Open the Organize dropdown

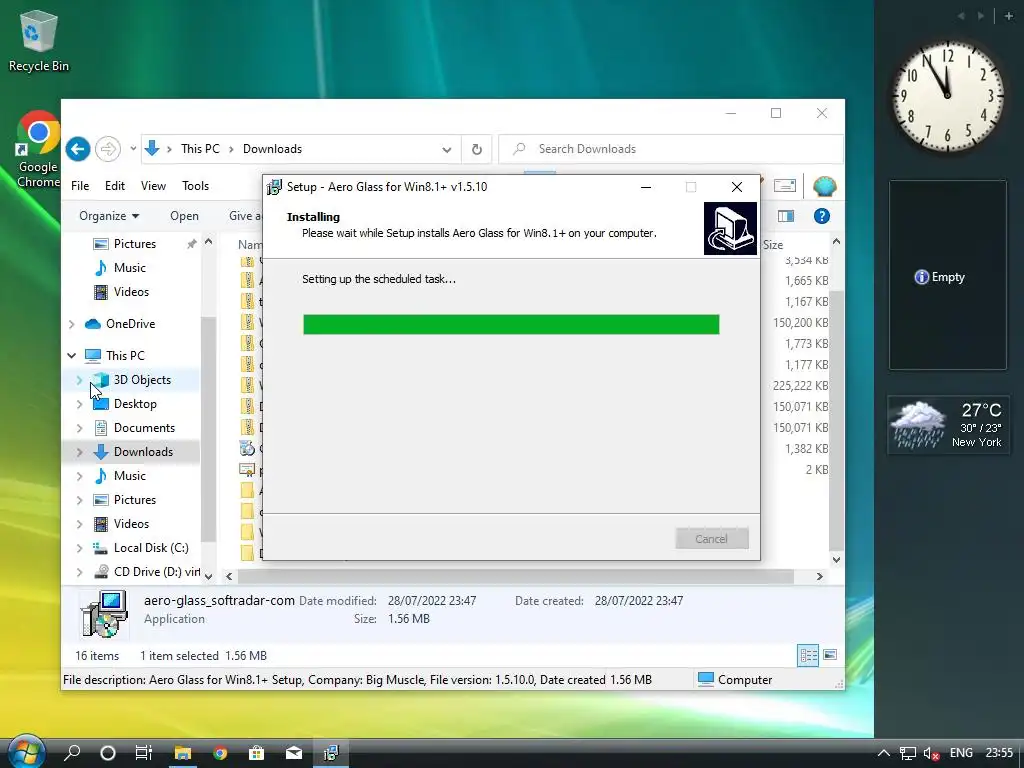click(109, 216)
